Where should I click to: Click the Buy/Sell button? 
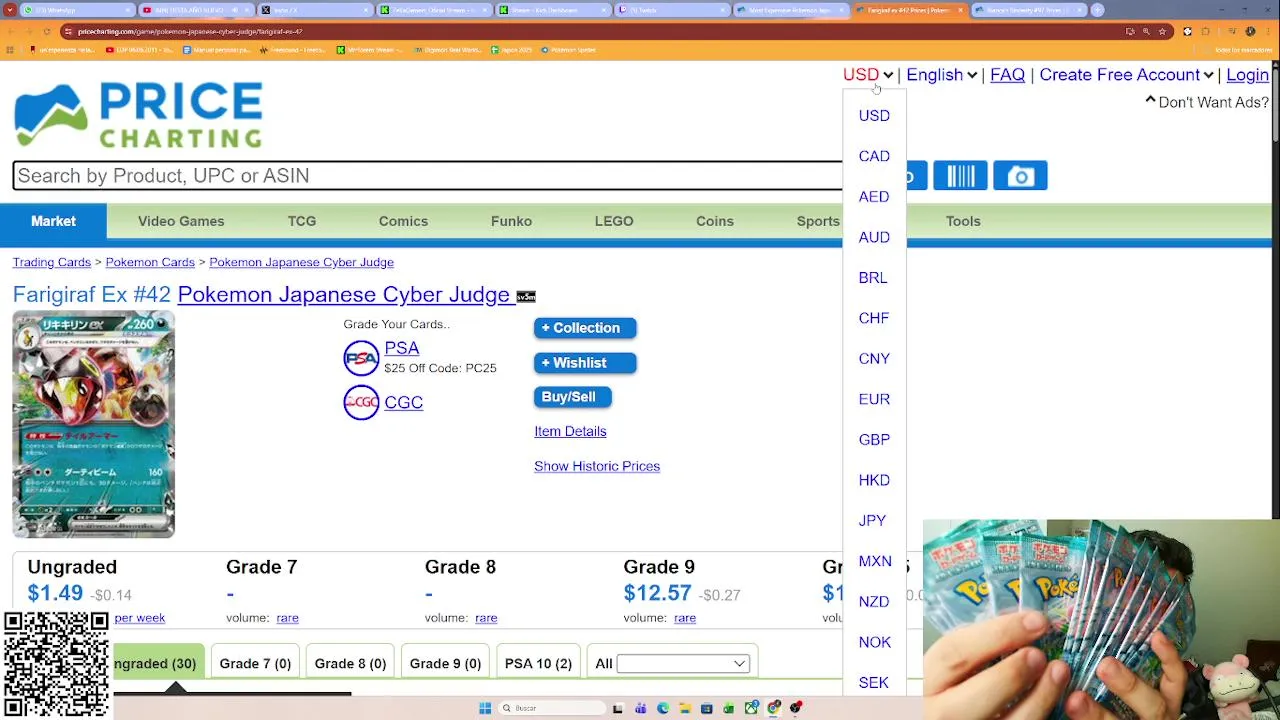[x=573, y=397]
